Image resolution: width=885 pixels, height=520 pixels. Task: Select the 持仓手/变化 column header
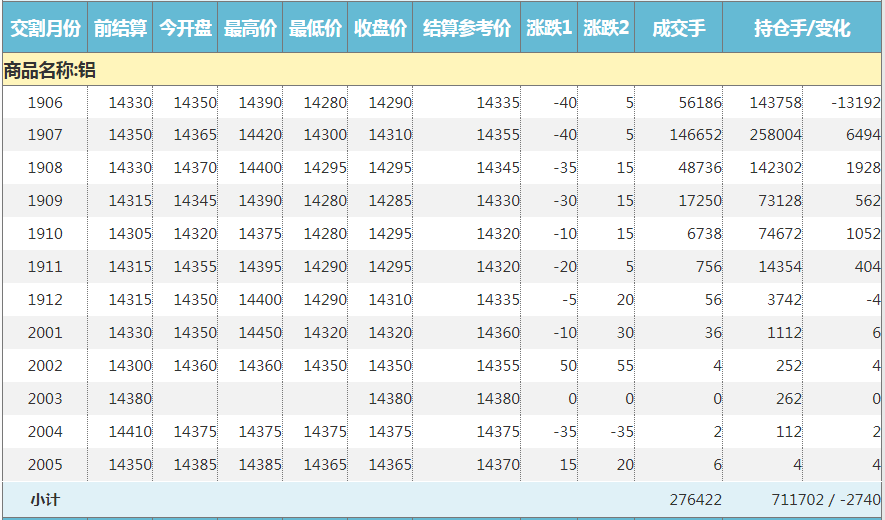coord(802,29)
